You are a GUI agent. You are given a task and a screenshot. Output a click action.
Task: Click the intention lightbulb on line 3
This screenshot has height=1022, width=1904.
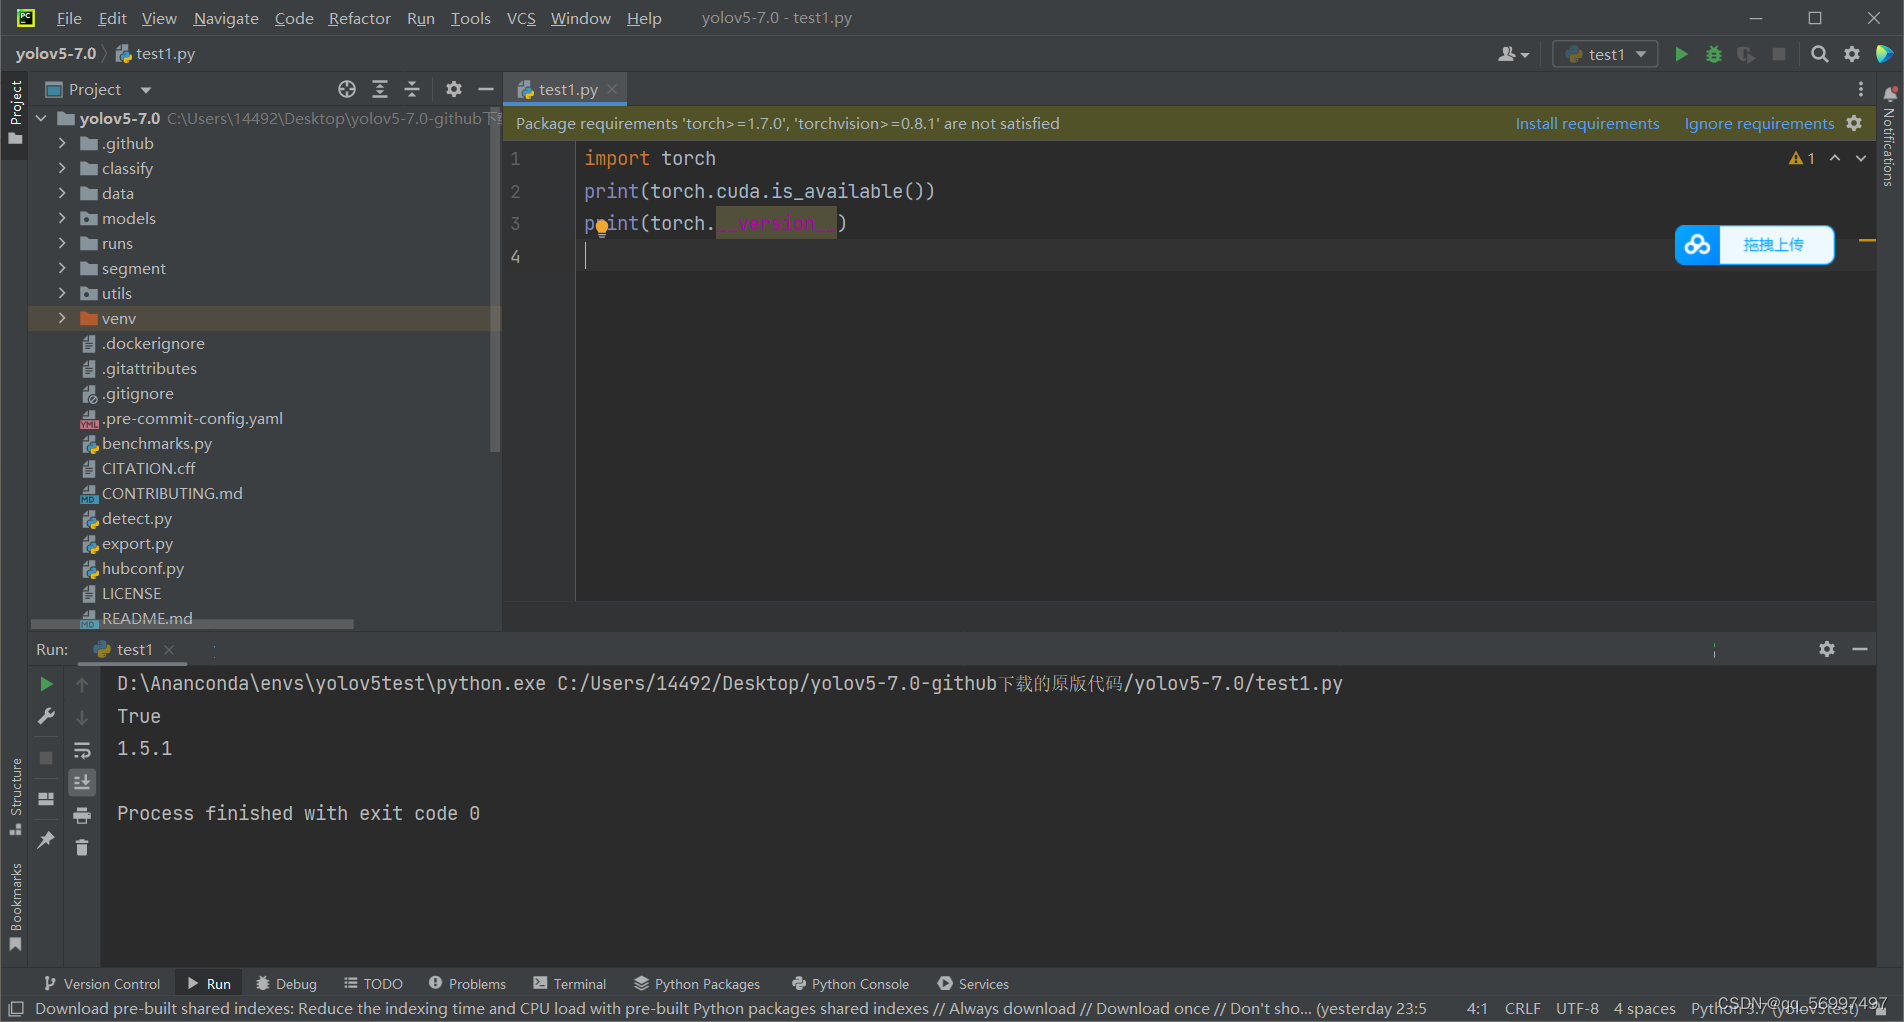pyautogui.click(x=601, y=227)
